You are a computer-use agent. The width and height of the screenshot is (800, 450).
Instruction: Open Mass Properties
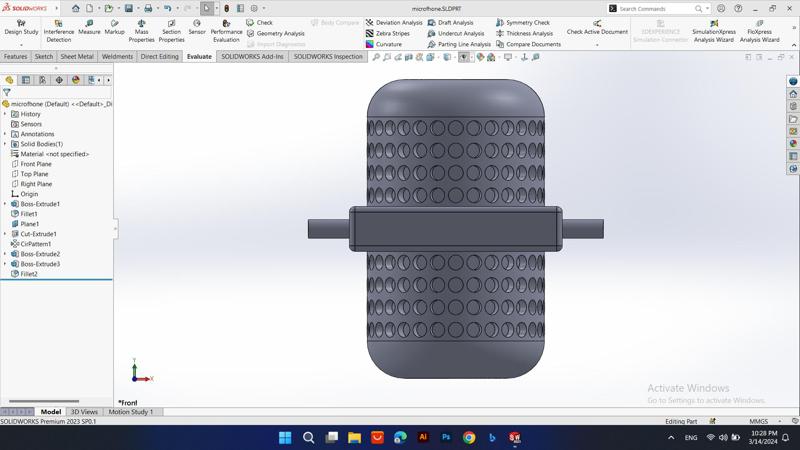pos(141,31)
